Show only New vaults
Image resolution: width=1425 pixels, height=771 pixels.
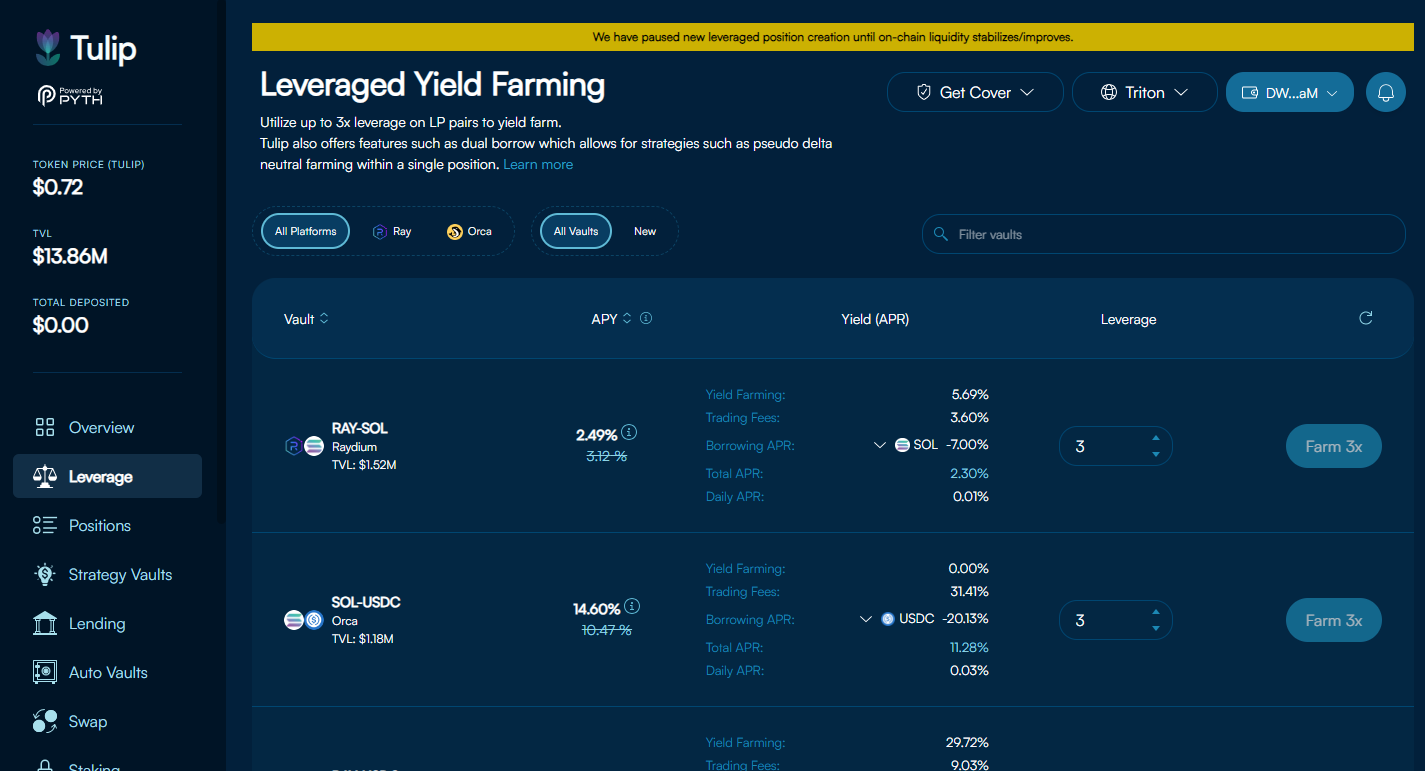645,231
